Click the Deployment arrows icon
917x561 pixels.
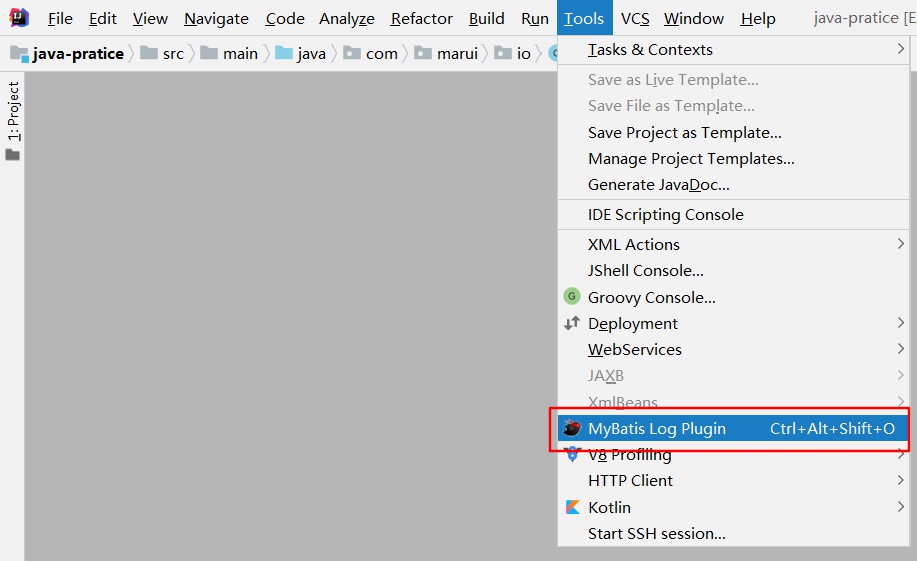point(572,323)
